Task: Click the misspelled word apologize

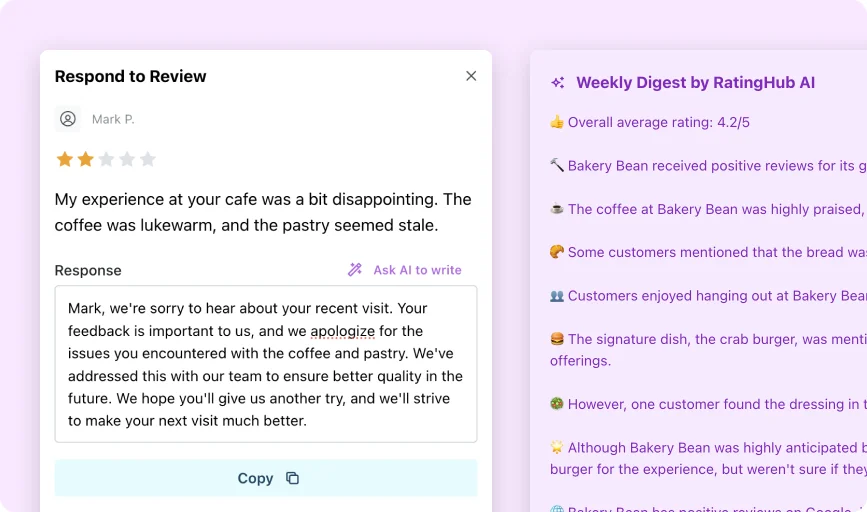Action: [x=343, y=331]
